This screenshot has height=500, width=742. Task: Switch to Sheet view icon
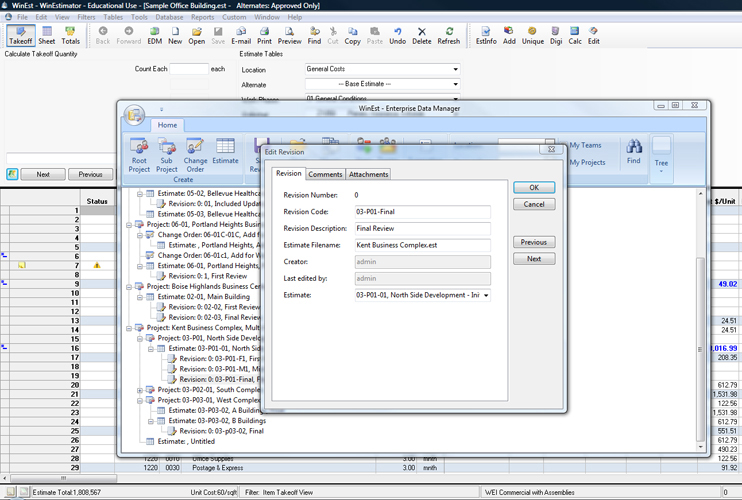coord(46,35)
